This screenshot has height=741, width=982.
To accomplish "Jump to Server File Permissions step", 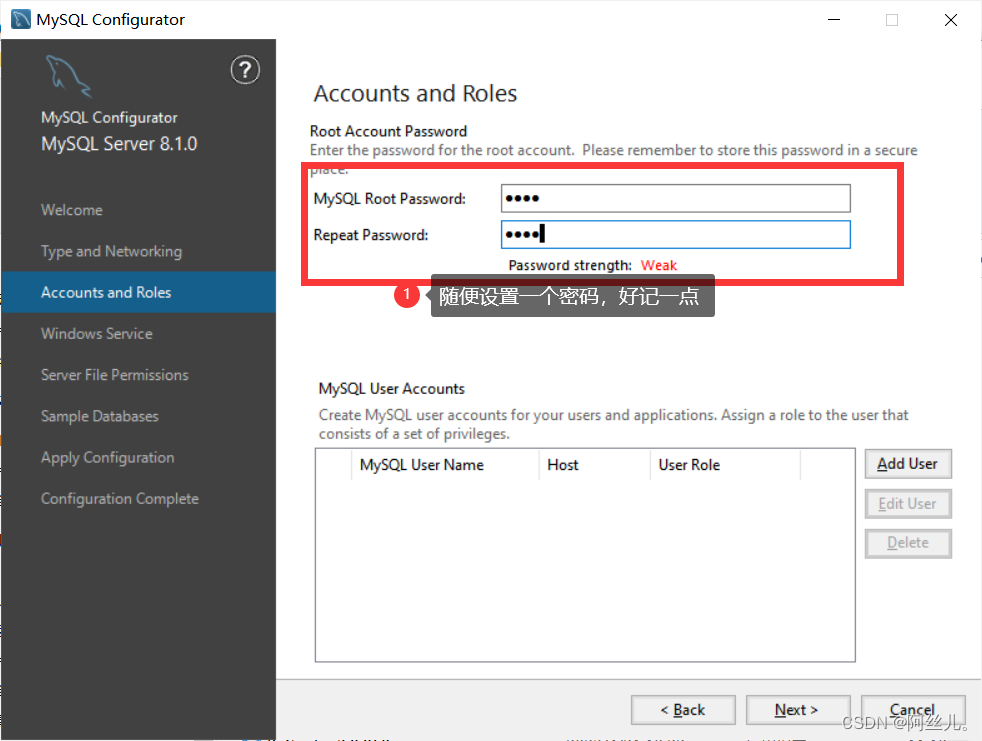I will [x=115, y=375].
